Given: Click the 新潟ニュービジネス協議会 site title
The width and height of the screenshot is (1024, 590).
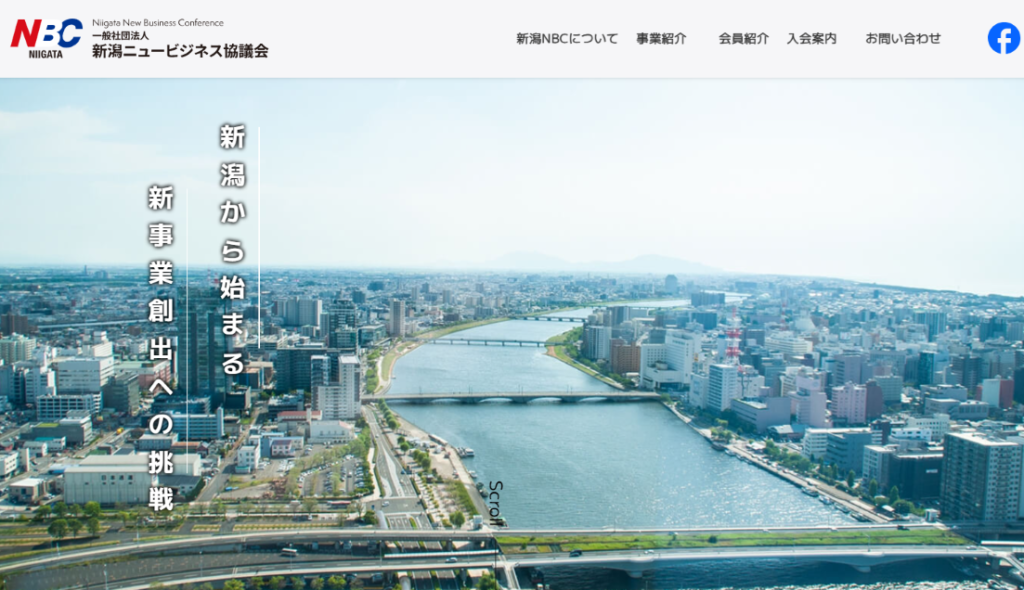Looking at the screenshot, I should coord(180,51).
